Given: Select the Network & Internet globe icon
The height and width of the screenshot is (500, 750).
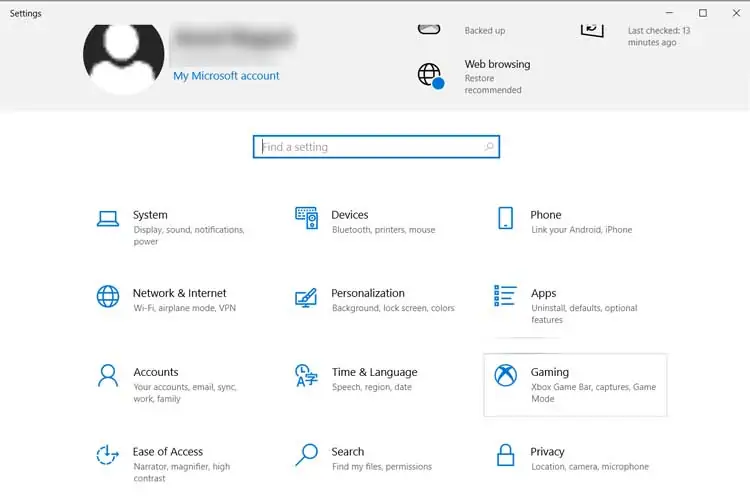Looking at the screenshot, I should [x=108, y=297].
